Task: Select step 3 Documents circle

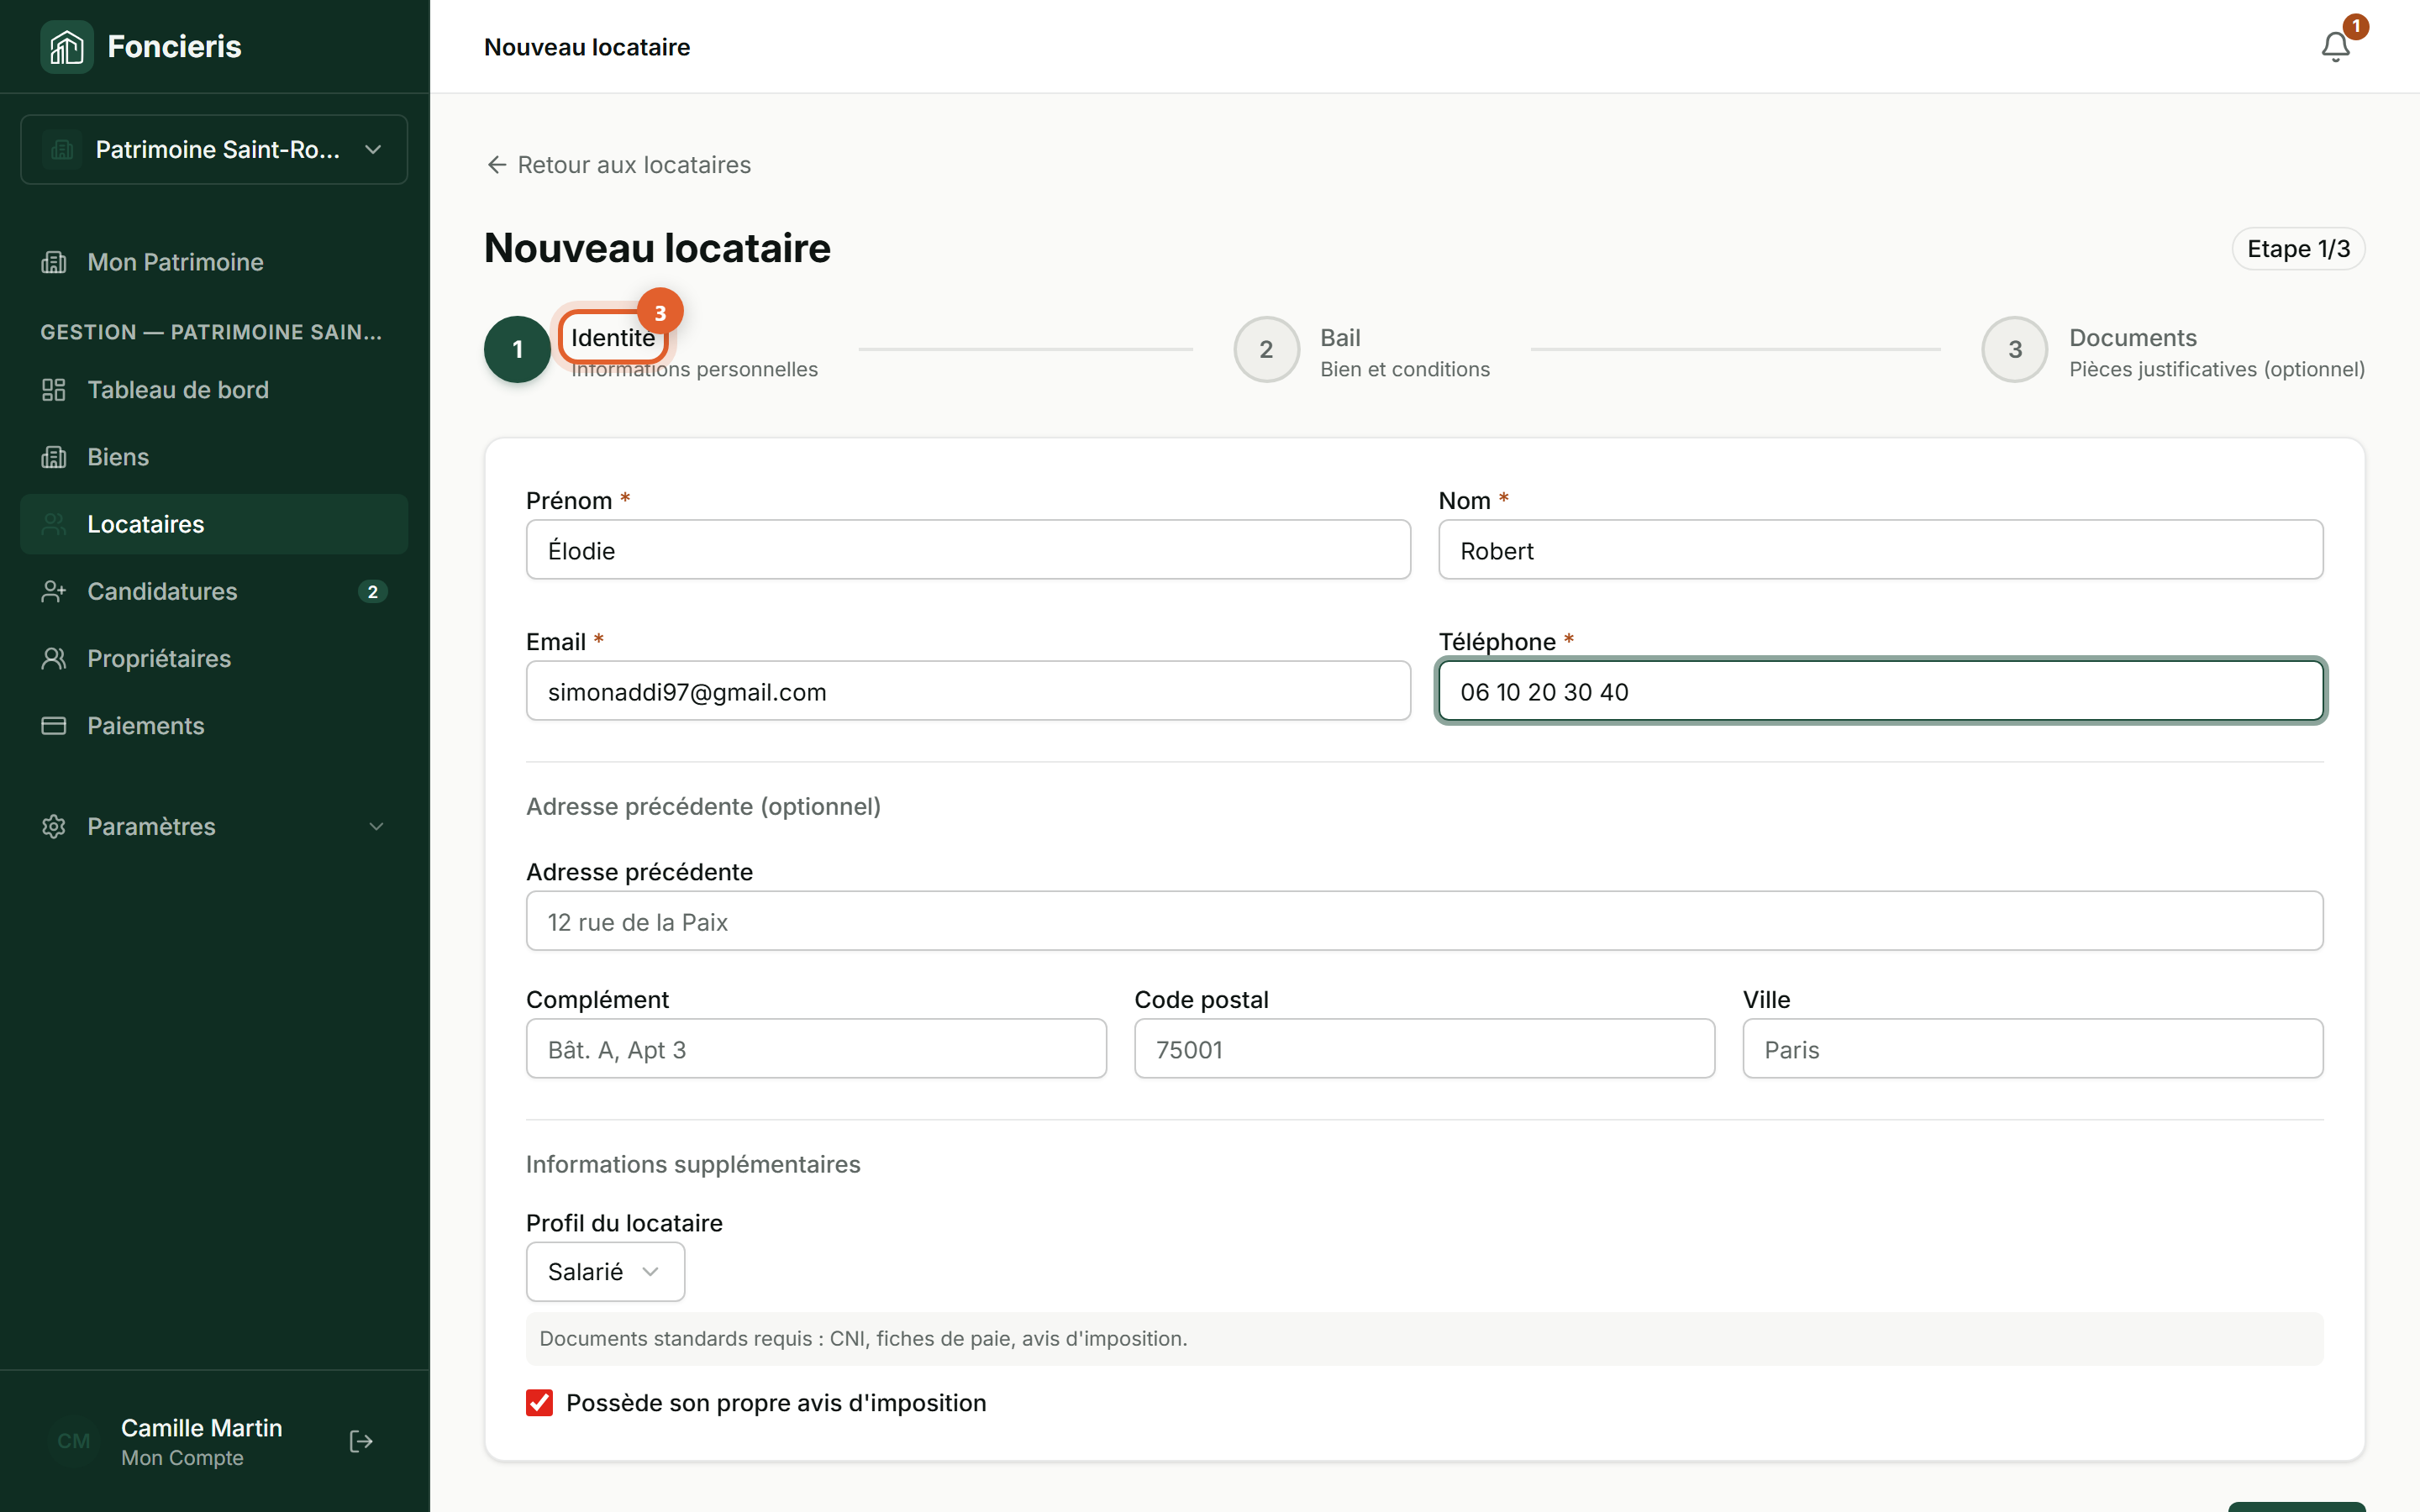Action: pos(2015,349)
